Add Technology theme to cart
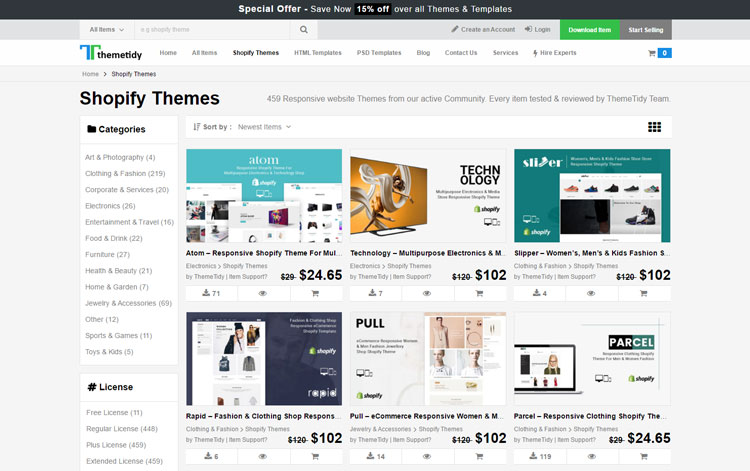Image resolution: width=750 pixels, height=471 pixels. (x=479, y=294)
